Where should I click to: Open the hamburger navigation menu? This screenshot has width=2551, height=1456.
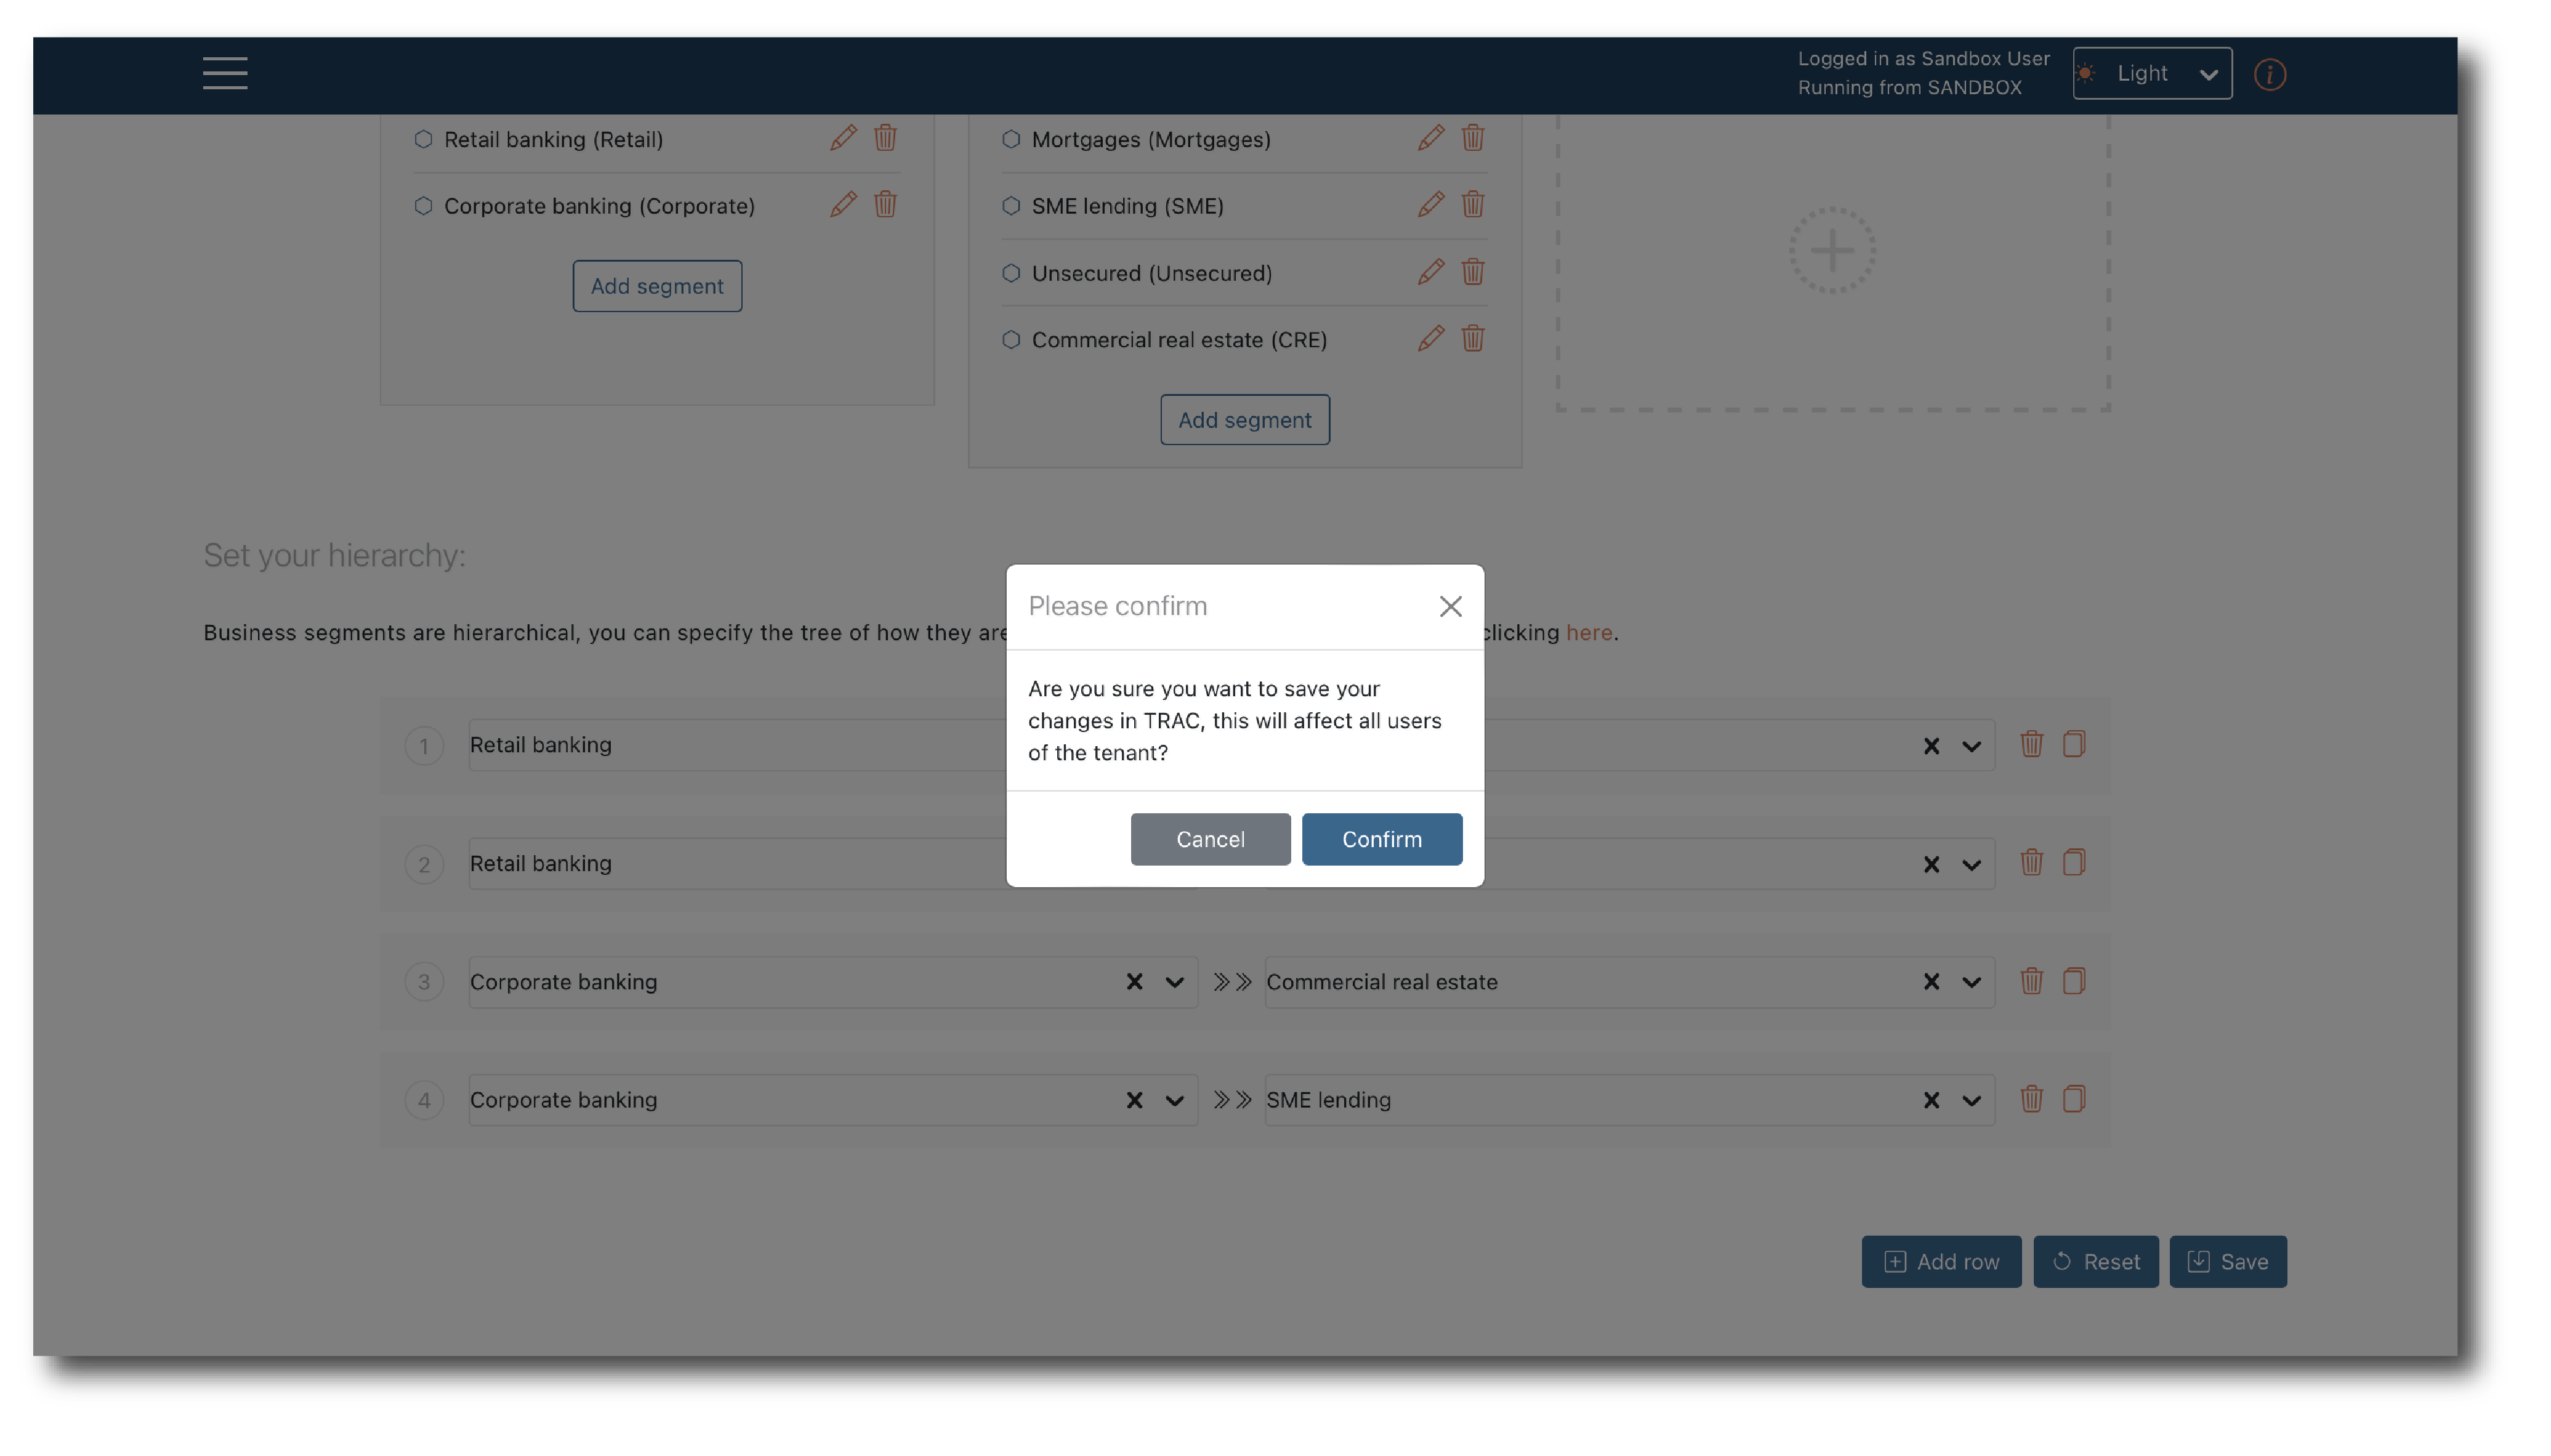[x=225, y=73]
